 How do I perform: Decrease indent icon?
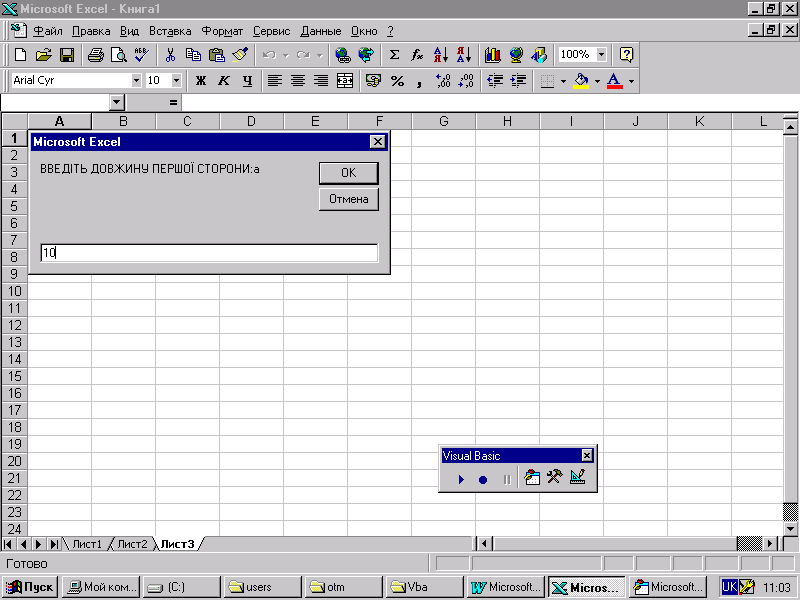tap(495, 81)
